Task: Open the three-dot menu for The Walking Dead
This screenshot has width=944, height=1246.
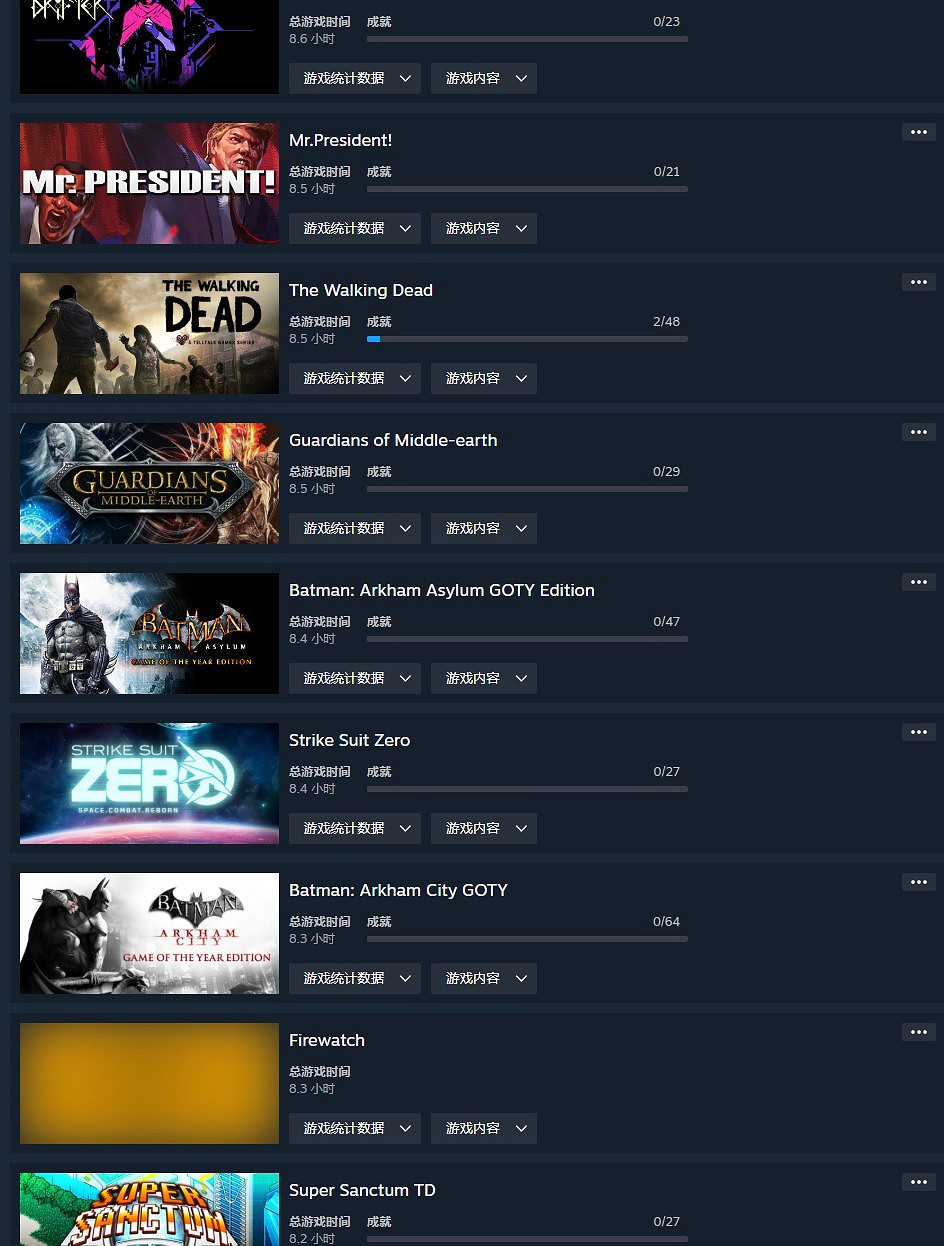Action: (918, 282)
